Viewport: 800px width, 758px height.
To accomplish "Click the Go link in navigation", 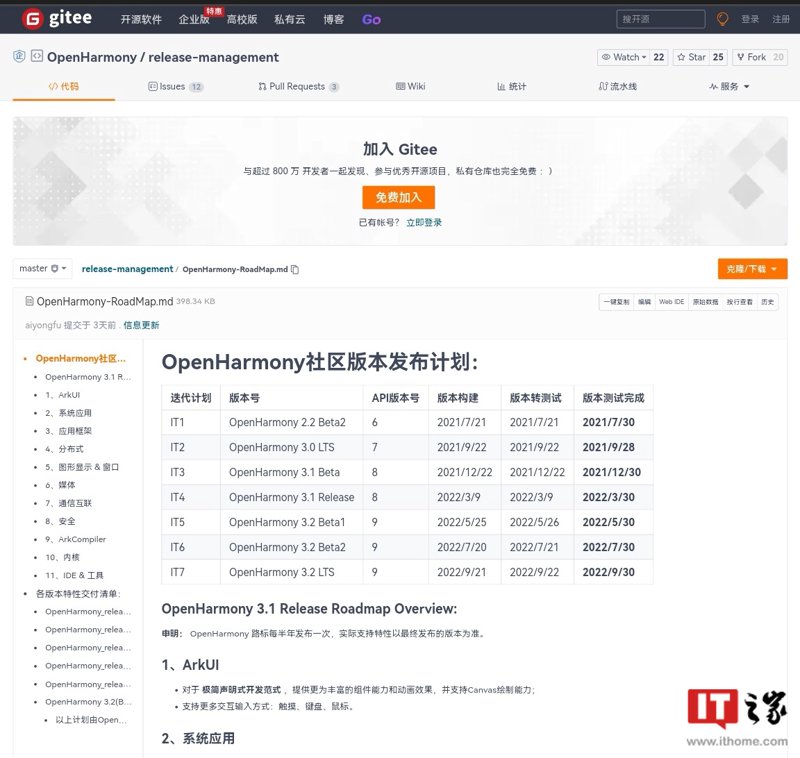I will [371, 19].
